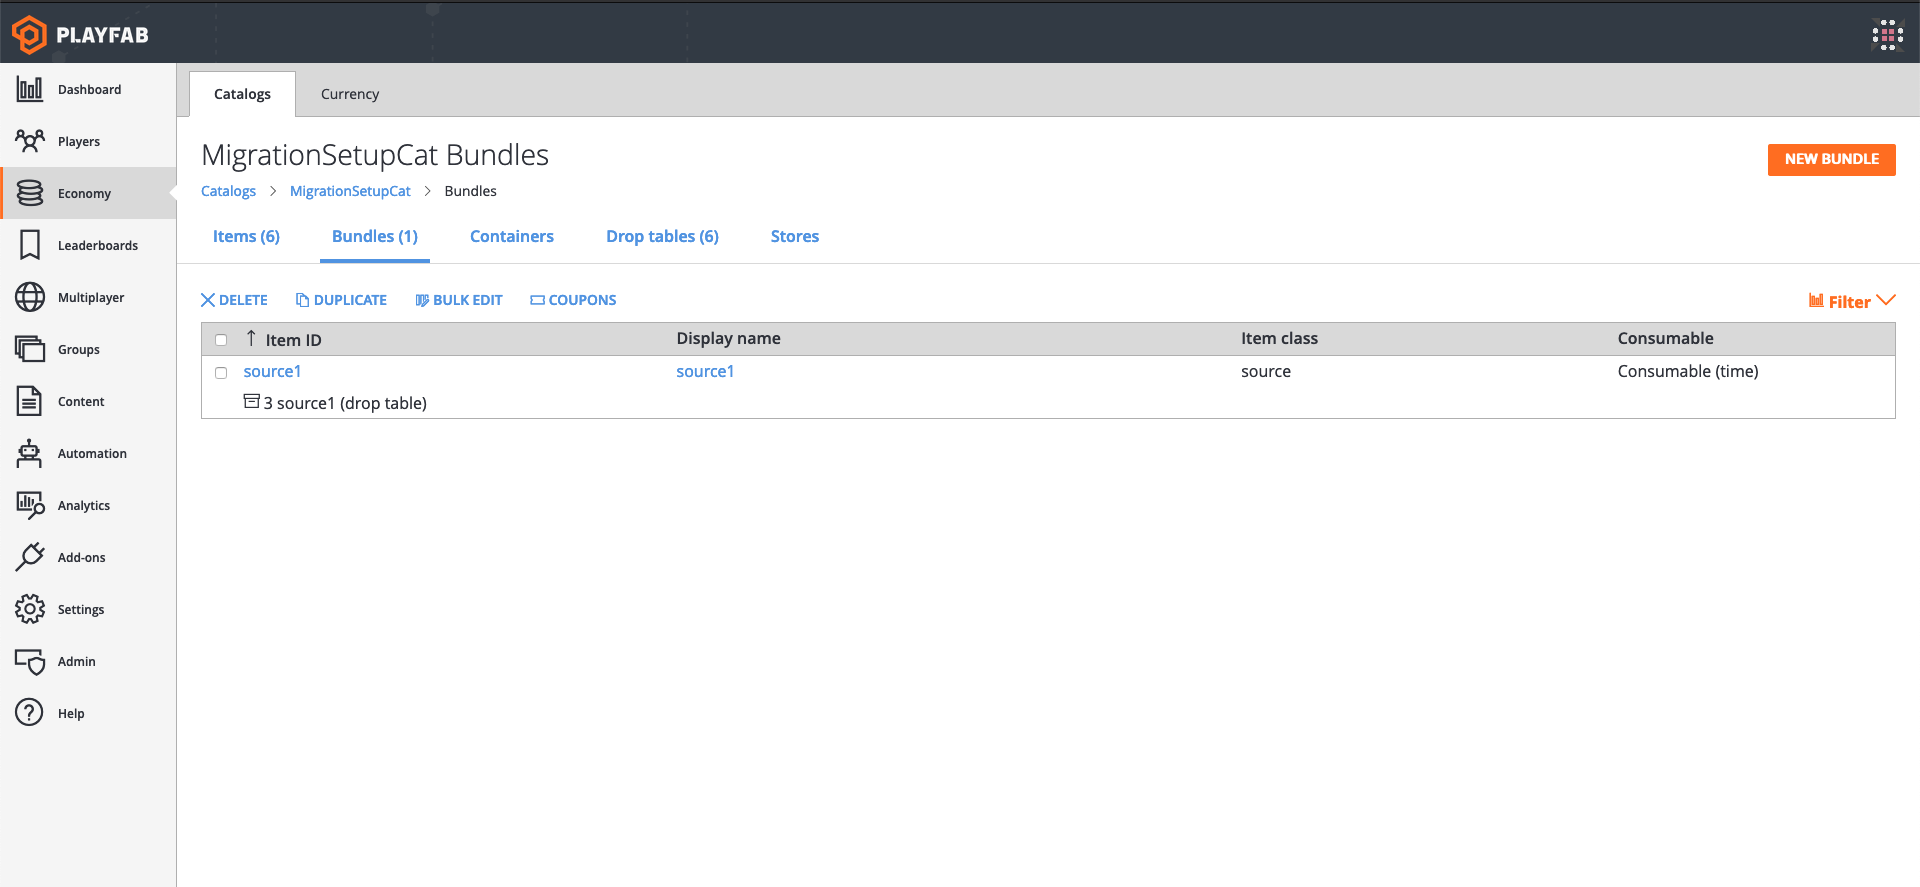Screen dimensions: 1920x887
Task: Click the Filter label
Action: [x=1849, y=302]
